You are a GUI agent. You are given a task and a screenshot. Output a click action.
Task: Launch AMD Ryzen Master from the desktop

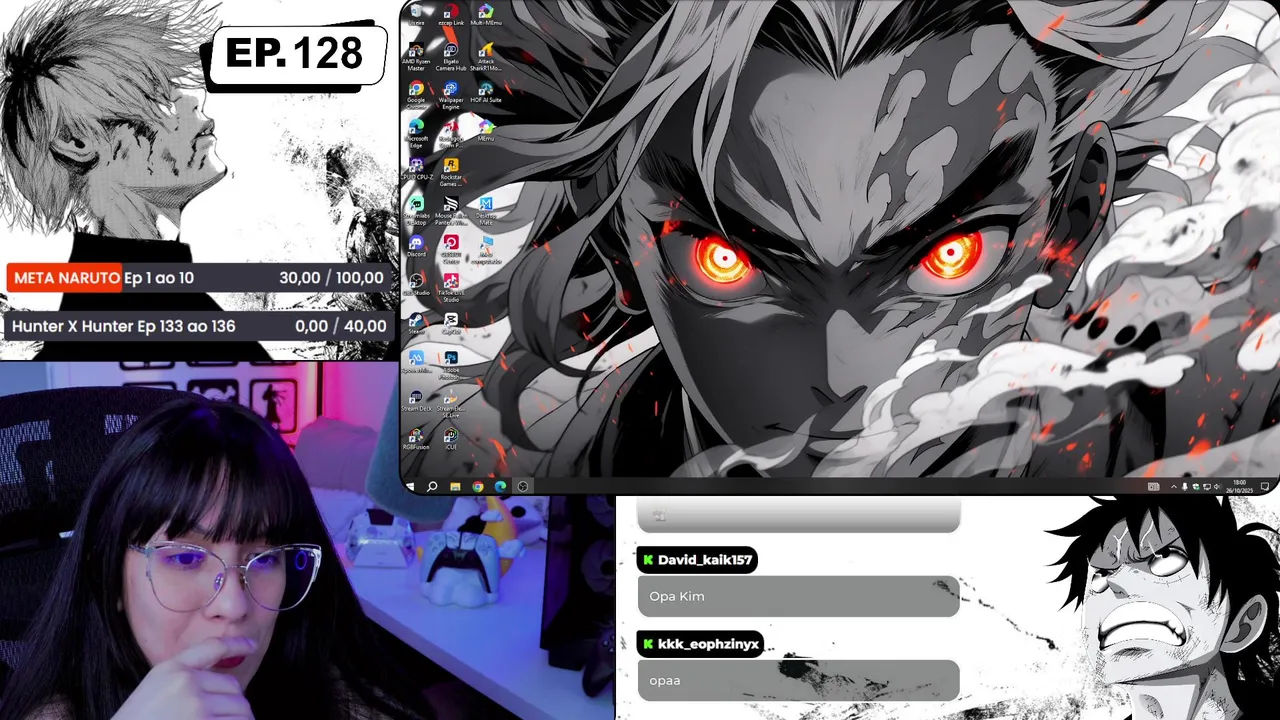416,56
